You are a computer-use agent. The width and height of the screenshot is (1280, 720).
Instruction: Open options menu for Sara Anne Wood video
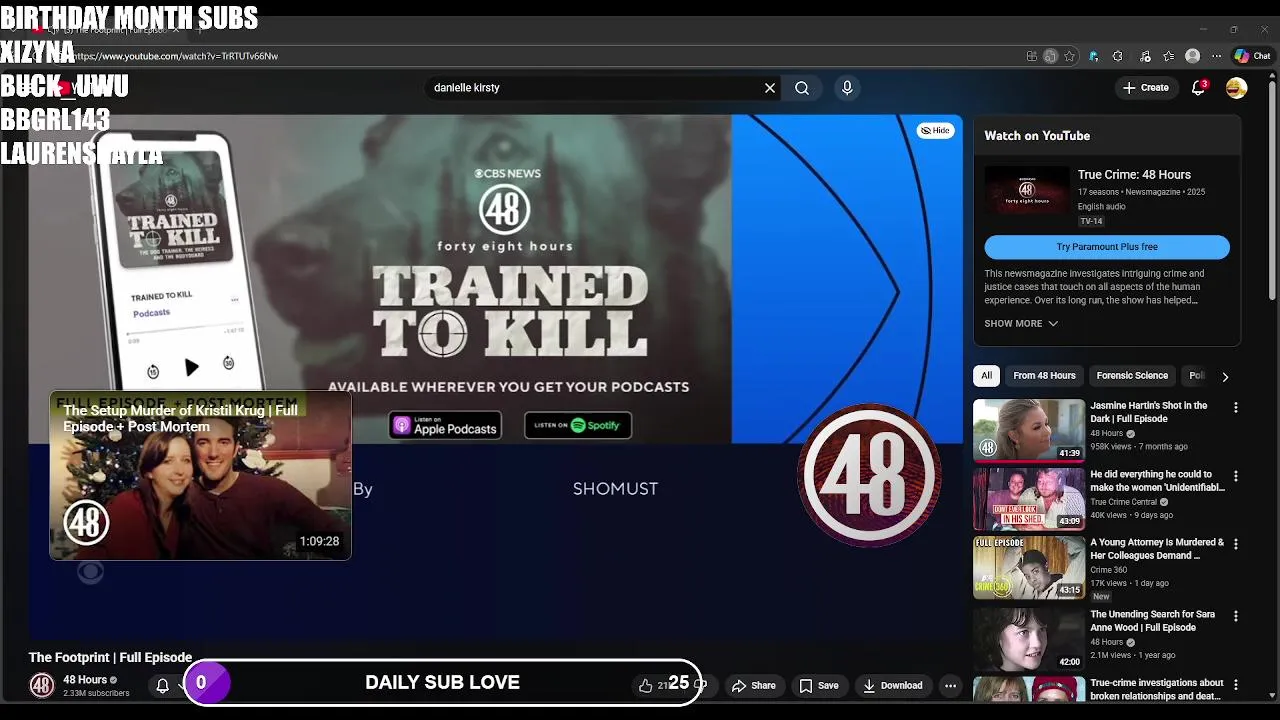[1236, 616]
